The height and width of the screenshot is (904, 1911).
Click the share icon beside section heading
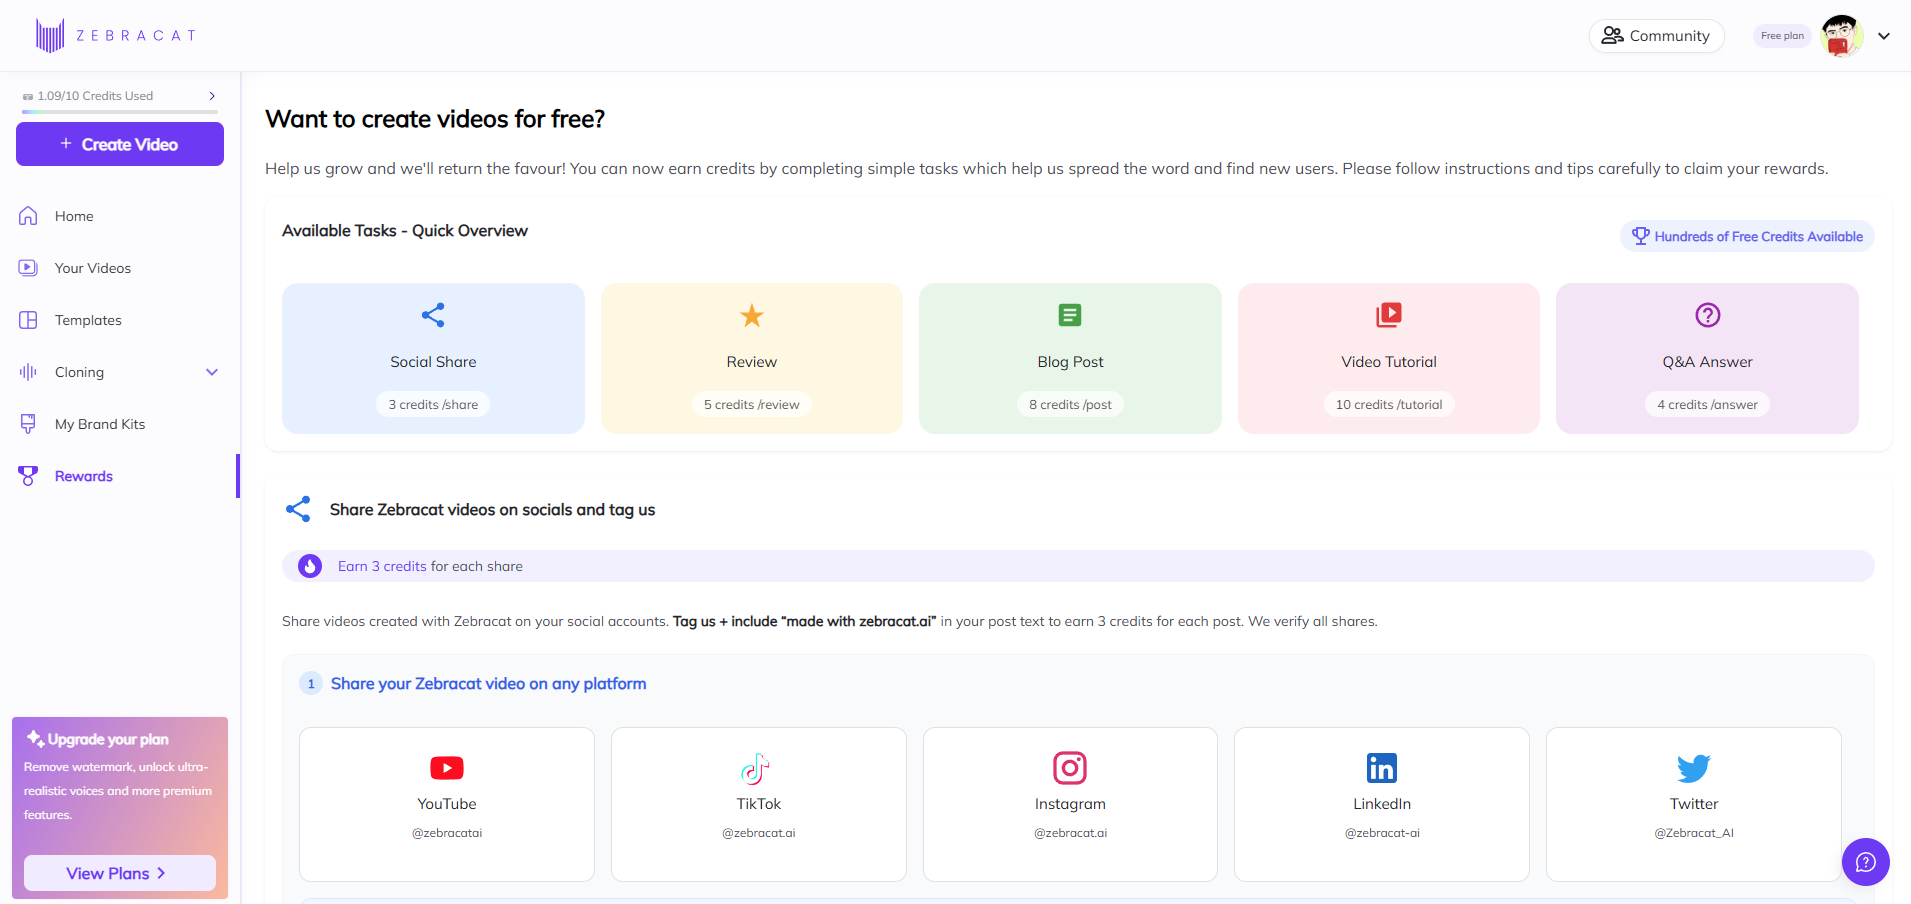298,509
